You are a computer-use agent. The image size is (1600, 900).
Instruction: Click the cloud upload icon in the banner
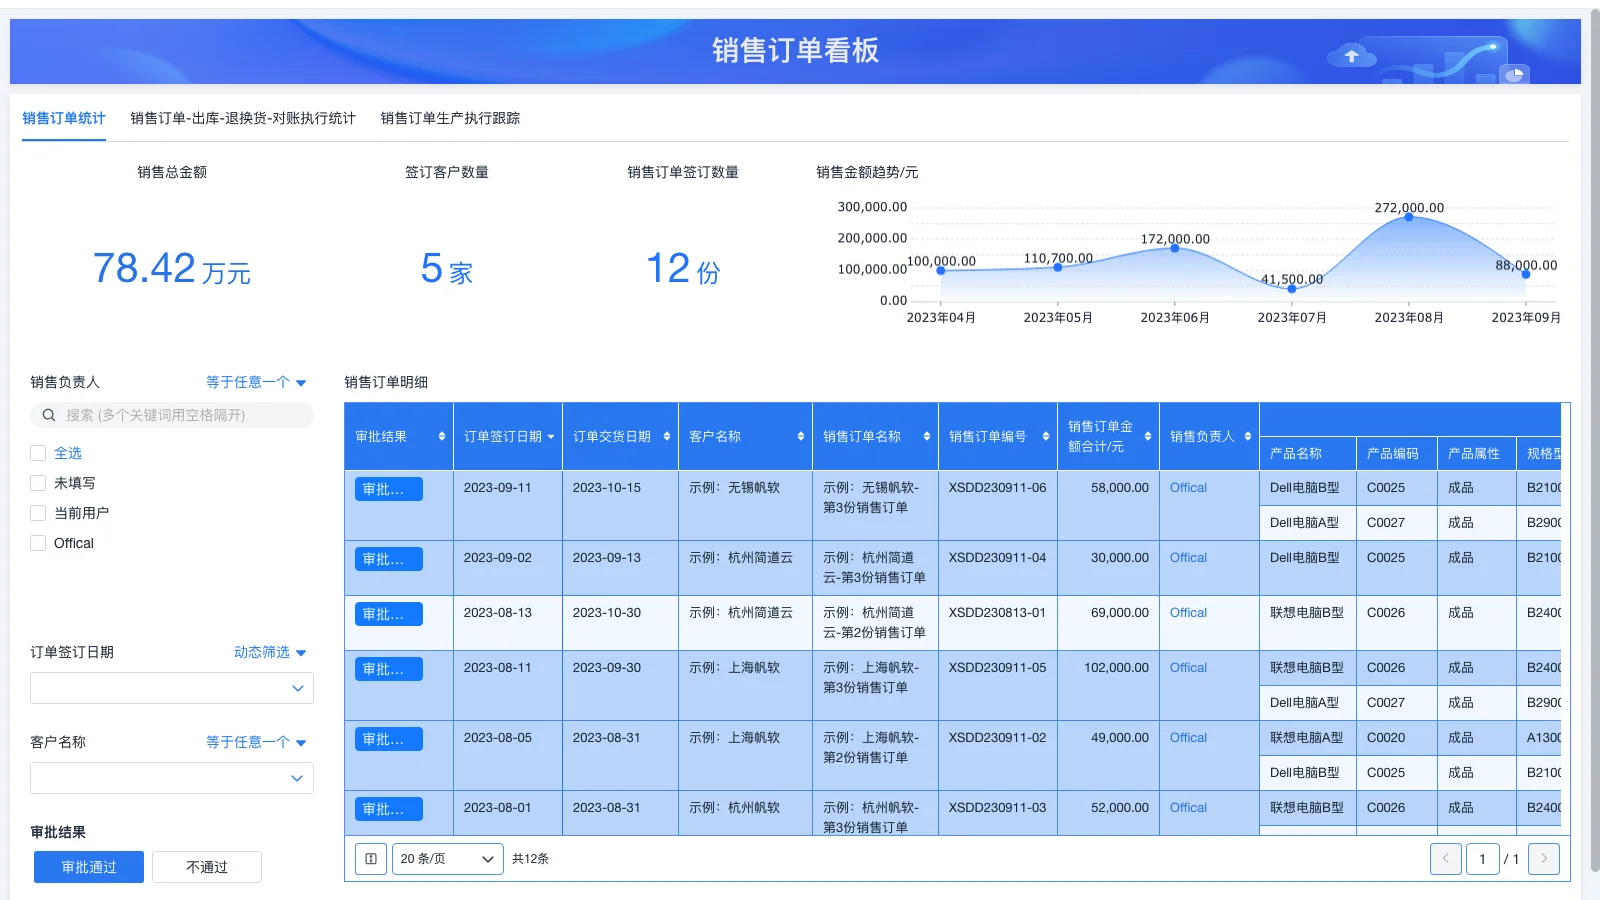[x=1352, y=57]
